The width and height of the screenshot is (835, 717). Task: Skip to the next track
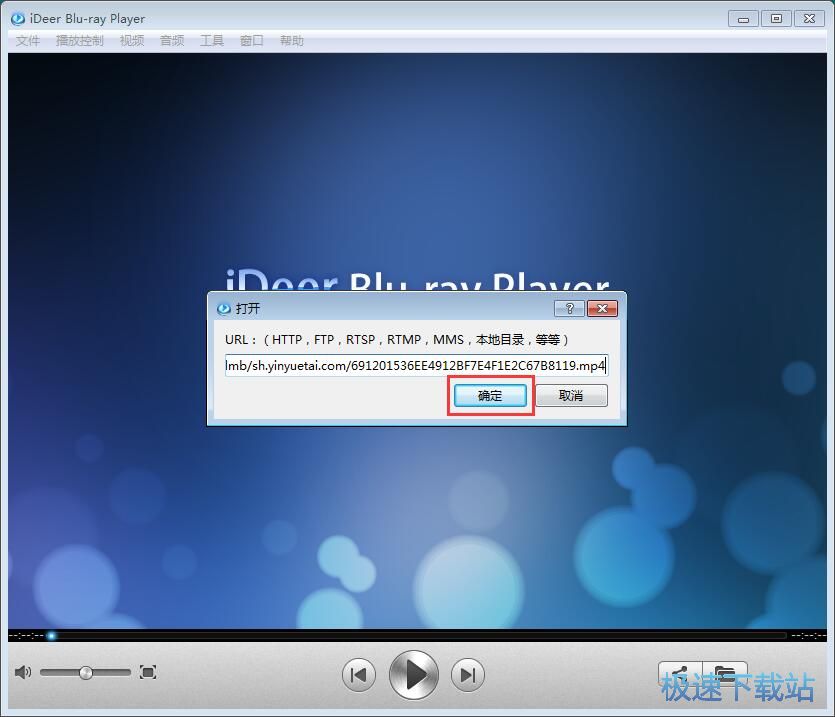[x=468, y=675]
